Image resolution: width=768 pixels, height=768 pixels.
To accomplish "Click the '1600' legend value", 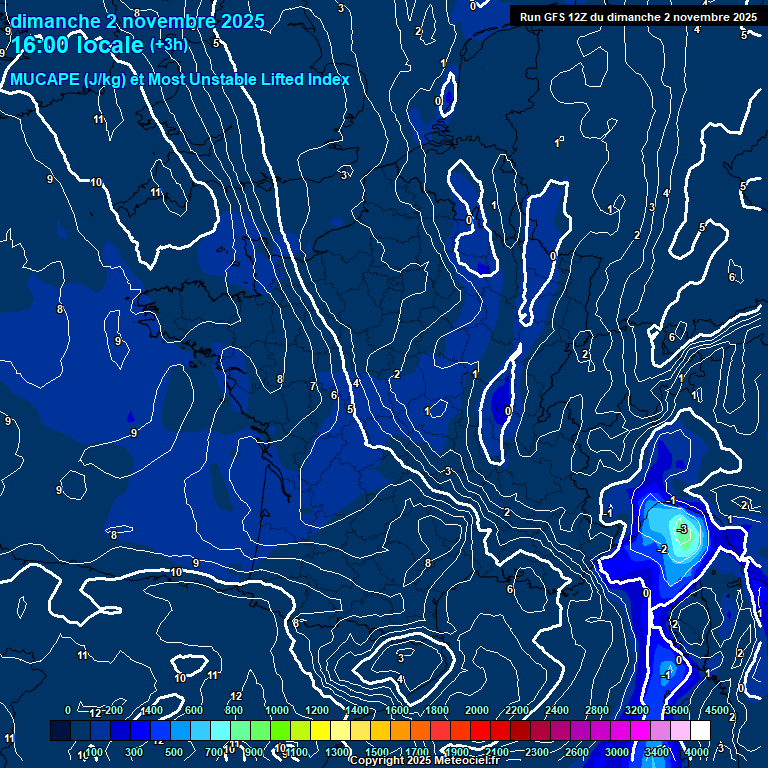I will (x=397, y=710).
